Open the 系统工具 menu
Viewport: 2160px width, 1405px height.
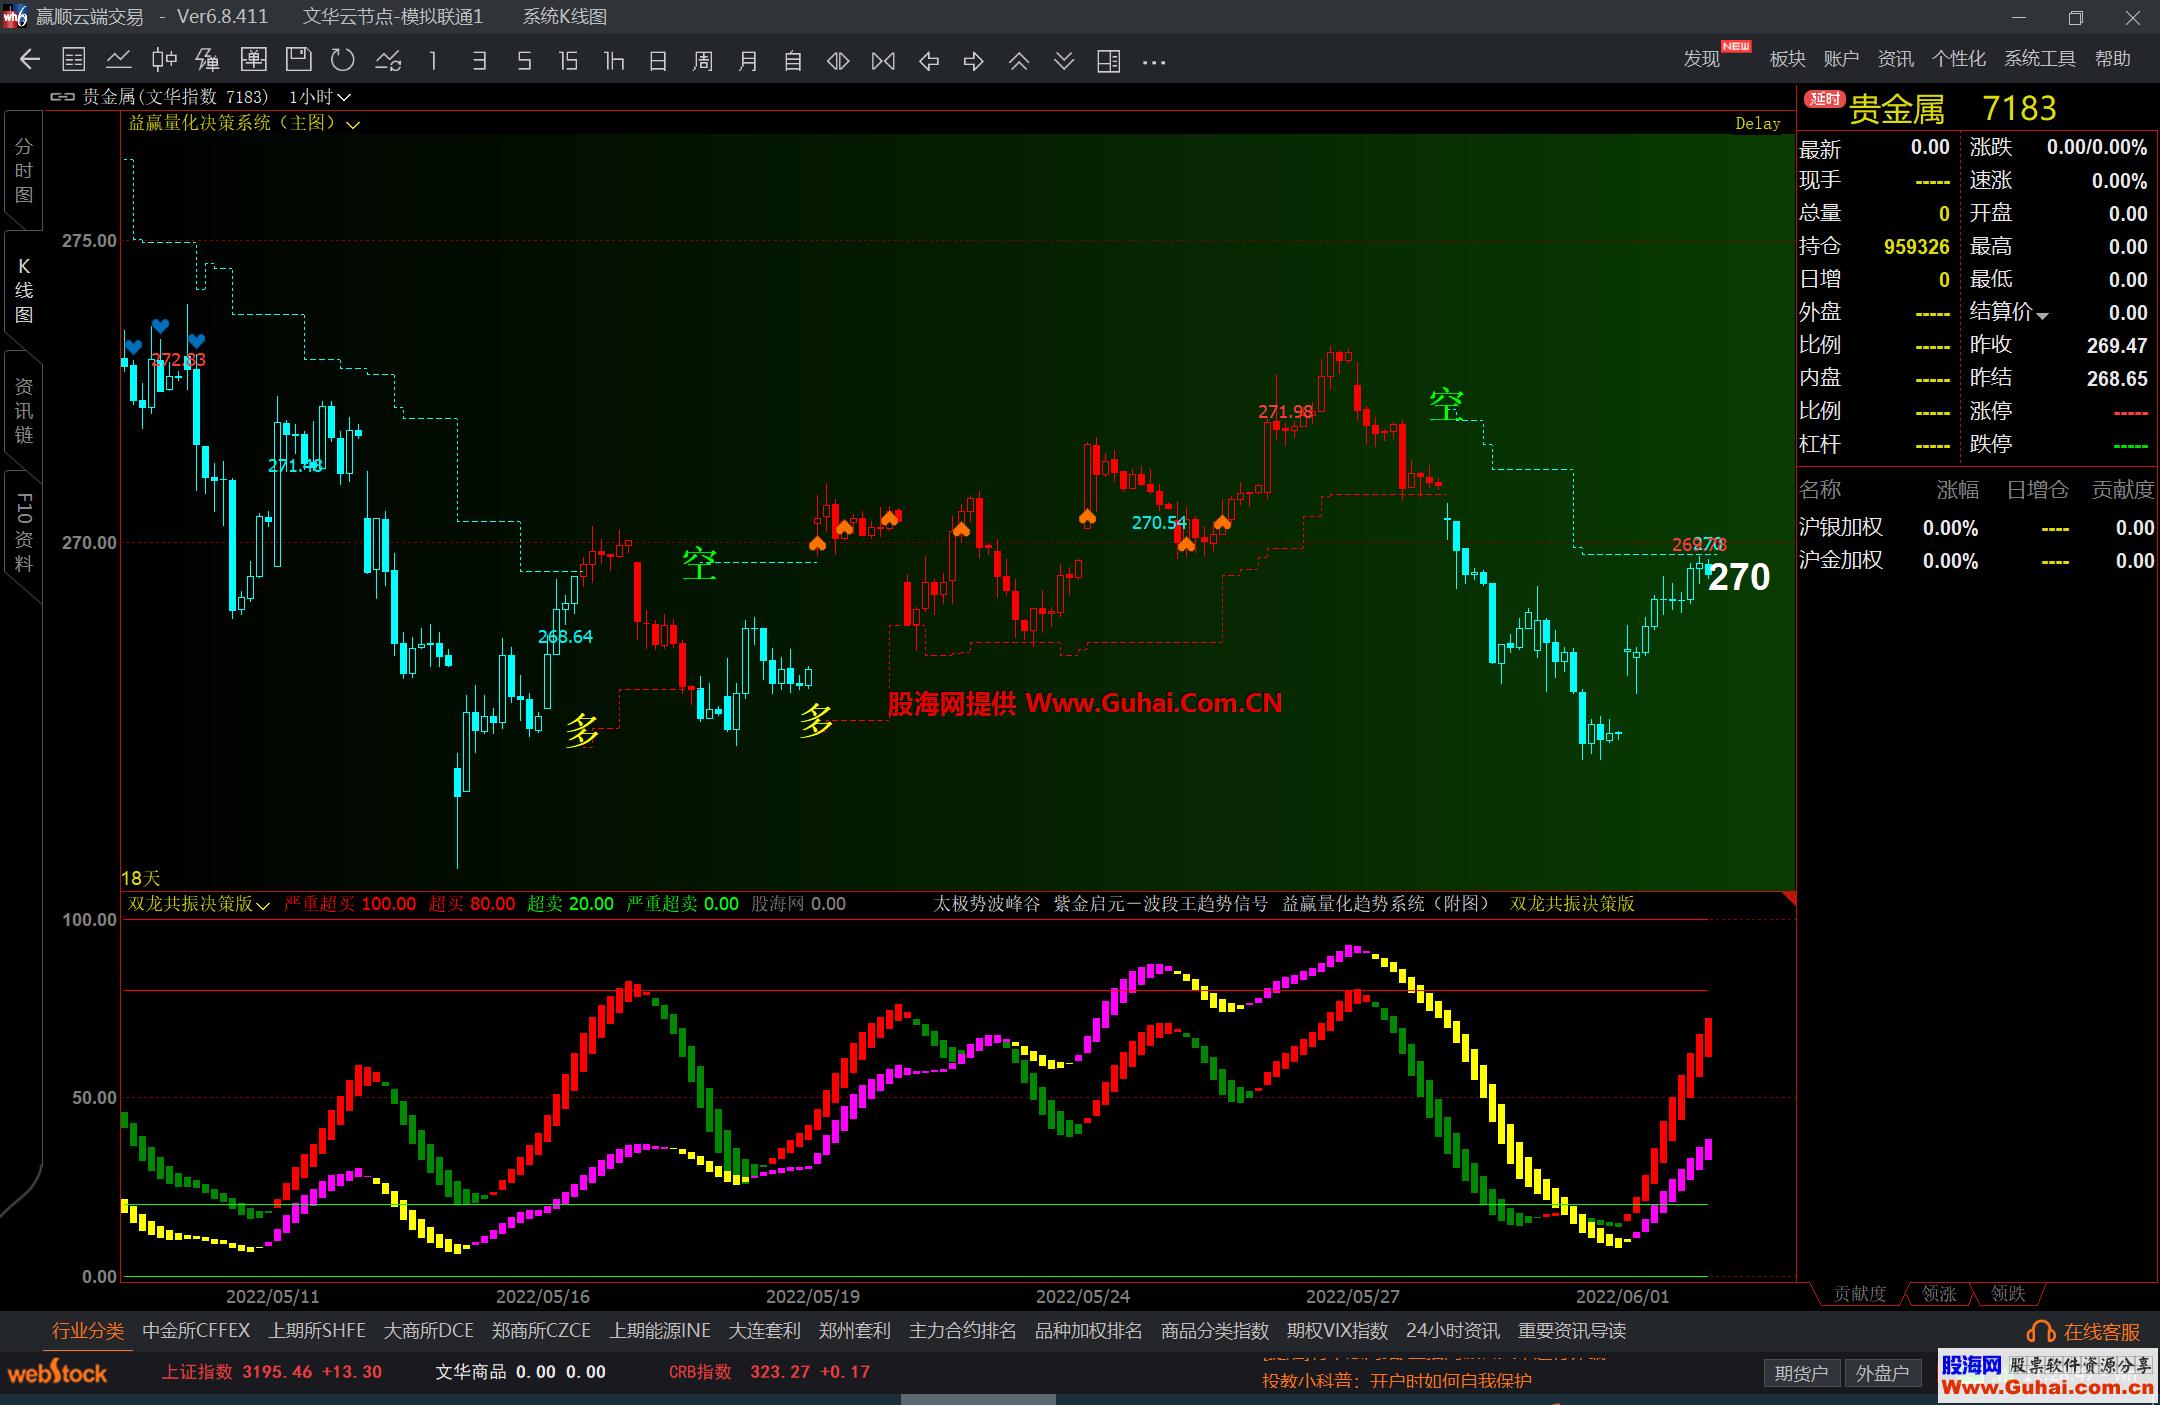(2039, 59)
